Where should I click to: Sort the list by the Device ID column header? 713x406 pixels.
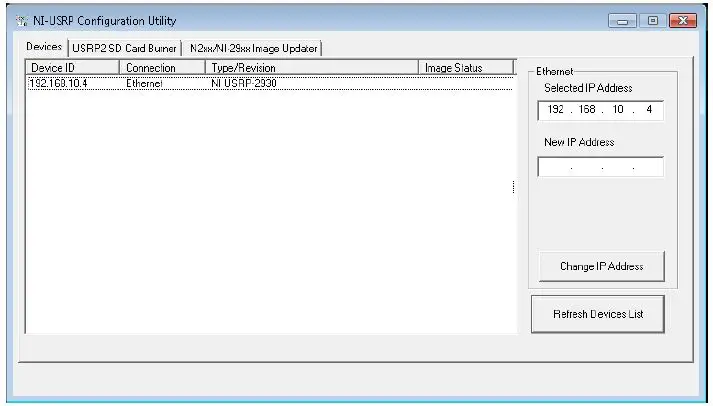(72, 68)
